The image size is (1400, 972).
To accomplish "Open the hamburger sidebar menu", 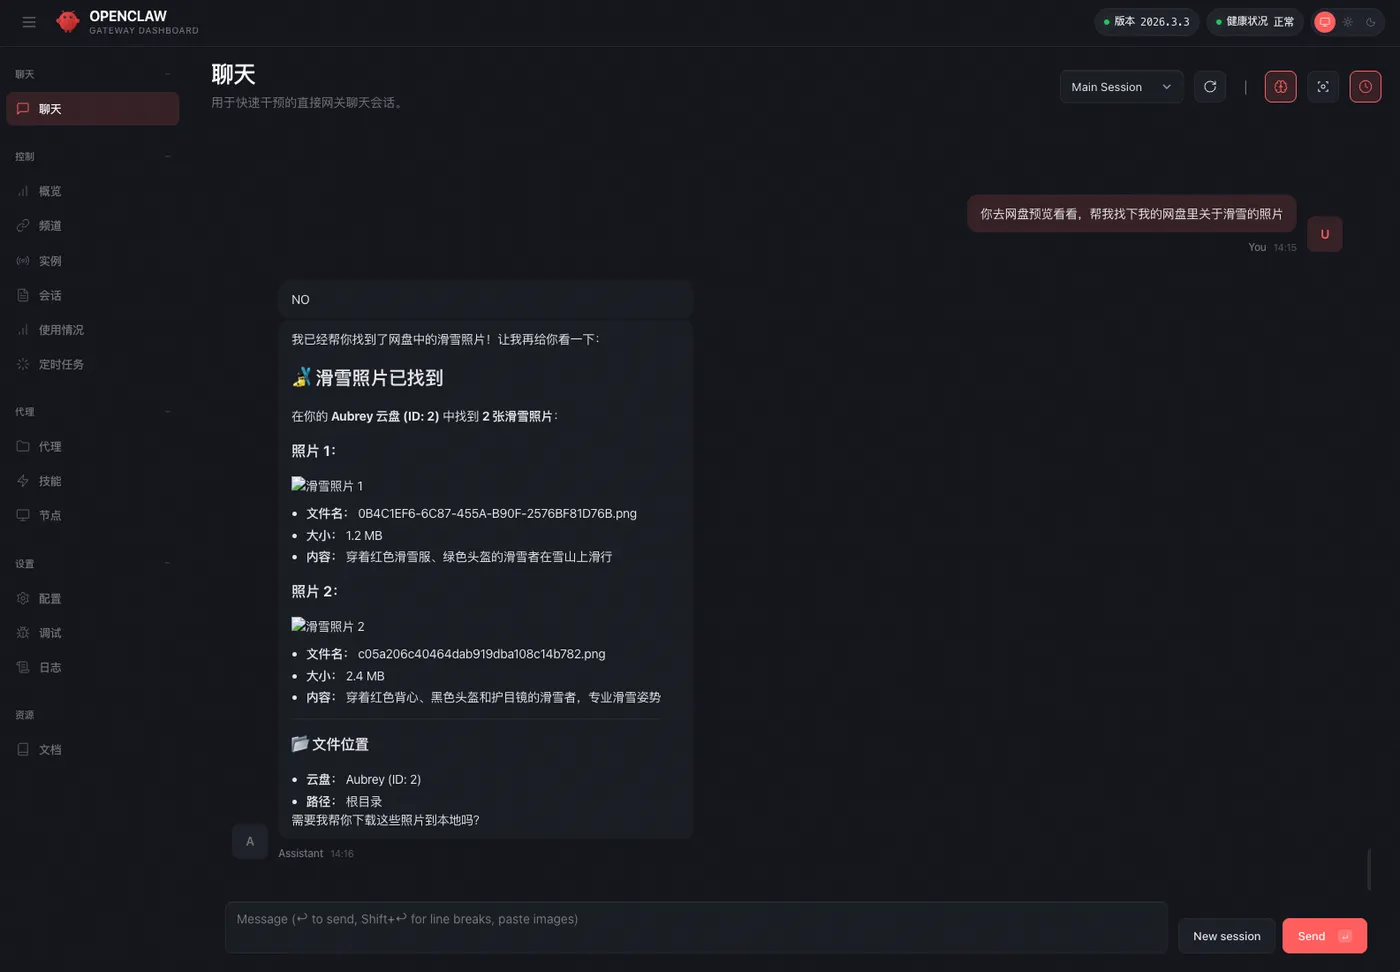I will (29, 22).
